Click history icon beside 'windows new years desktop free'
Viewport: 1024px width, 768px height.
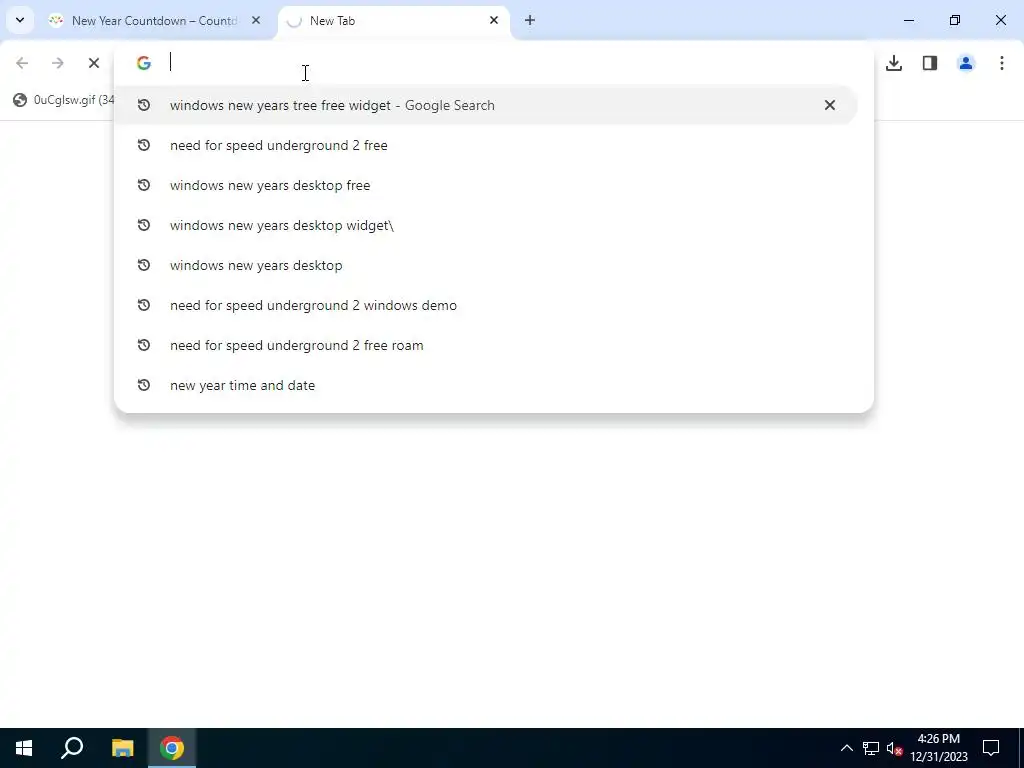point(144,185)
